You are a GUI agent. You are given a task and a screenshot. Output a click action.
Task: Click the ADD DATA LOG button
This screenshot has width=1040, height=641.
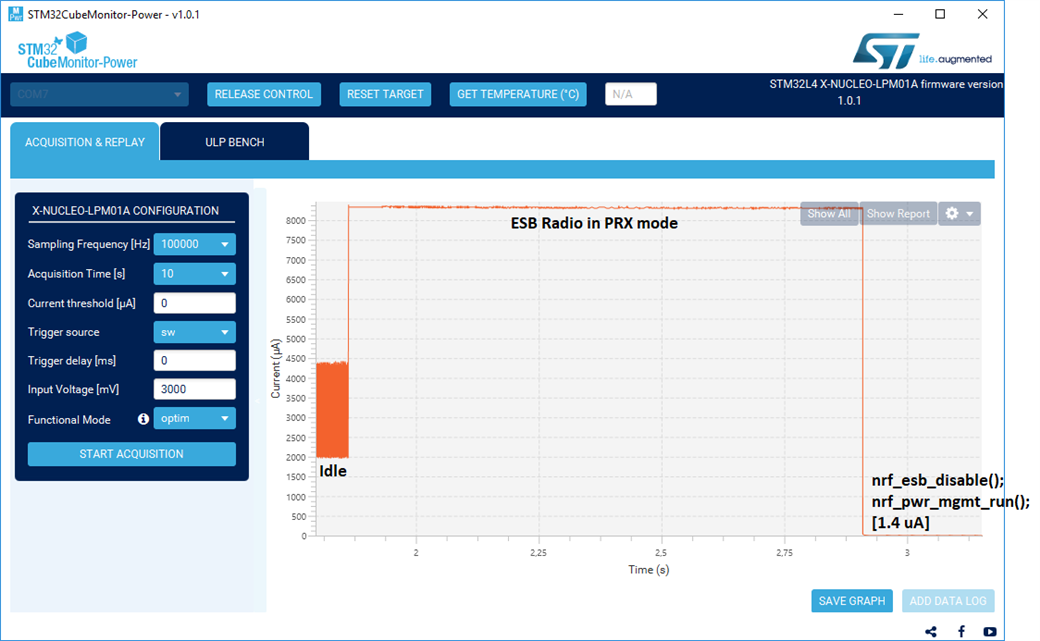[x=948, y=601]
